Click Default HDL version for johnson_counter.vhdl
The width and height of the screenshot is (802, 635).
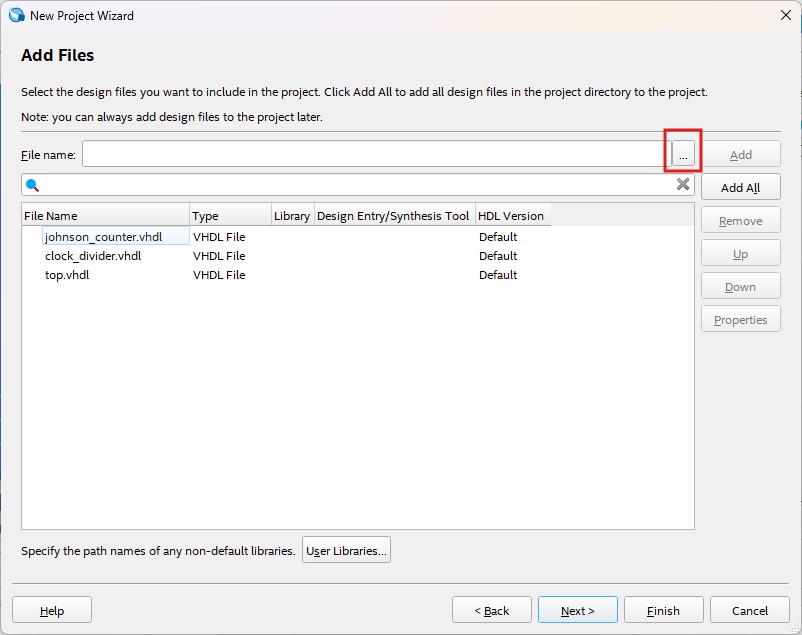point(498,236)
